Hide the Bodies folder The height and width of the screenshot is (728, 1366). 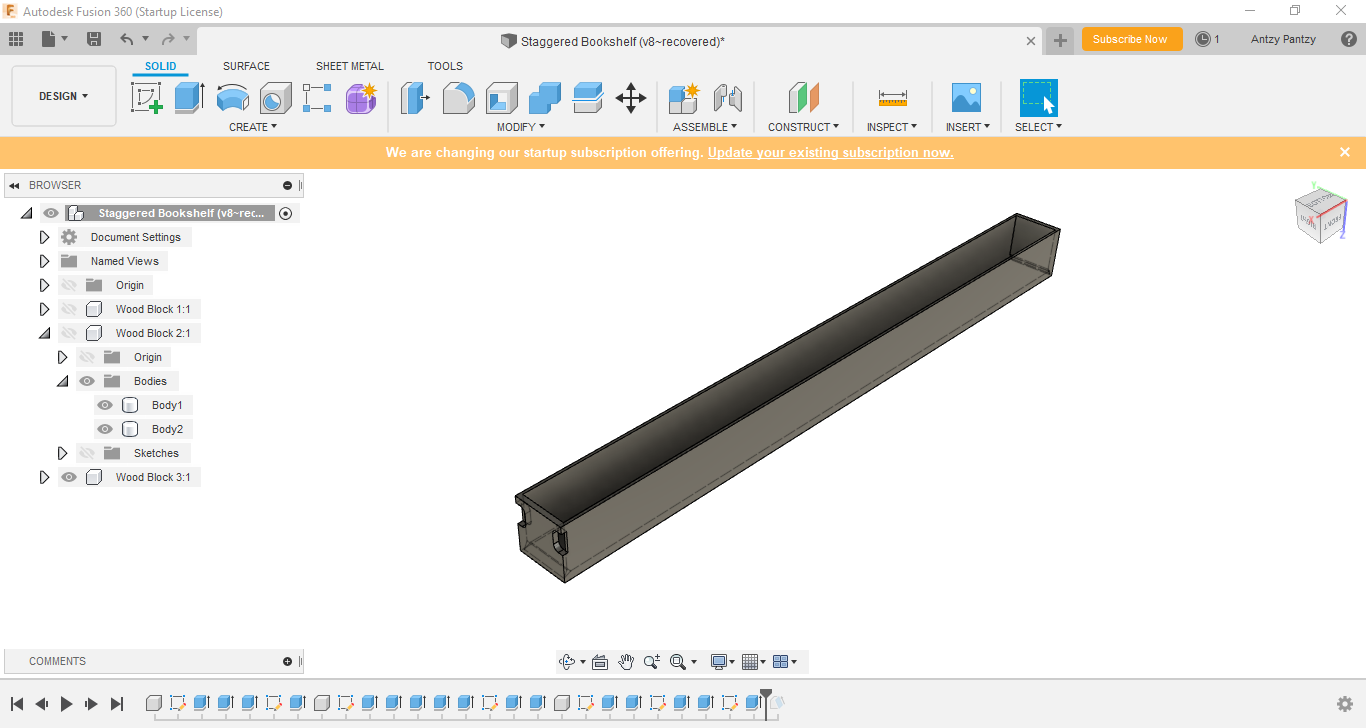[x=87, y=381]
